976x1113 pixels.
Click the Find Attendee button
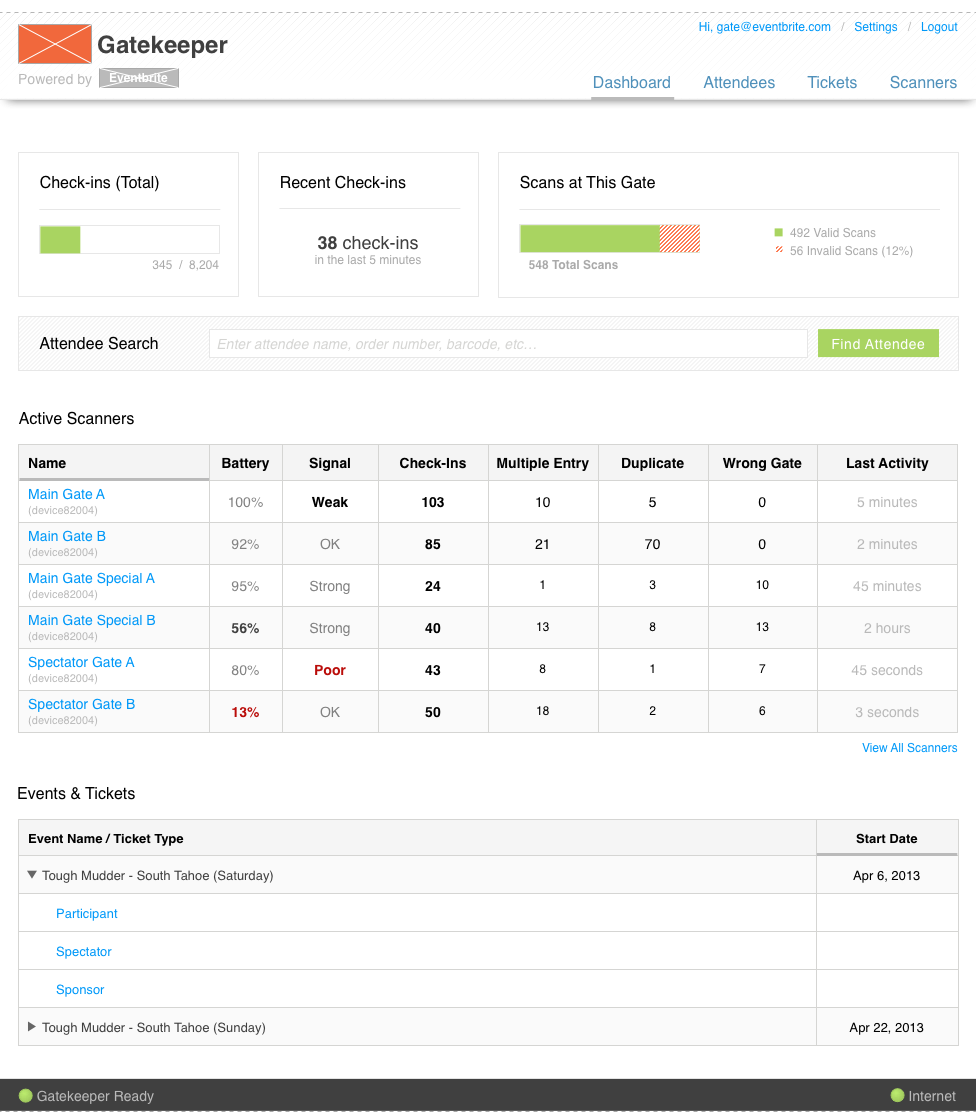(878, 343)
